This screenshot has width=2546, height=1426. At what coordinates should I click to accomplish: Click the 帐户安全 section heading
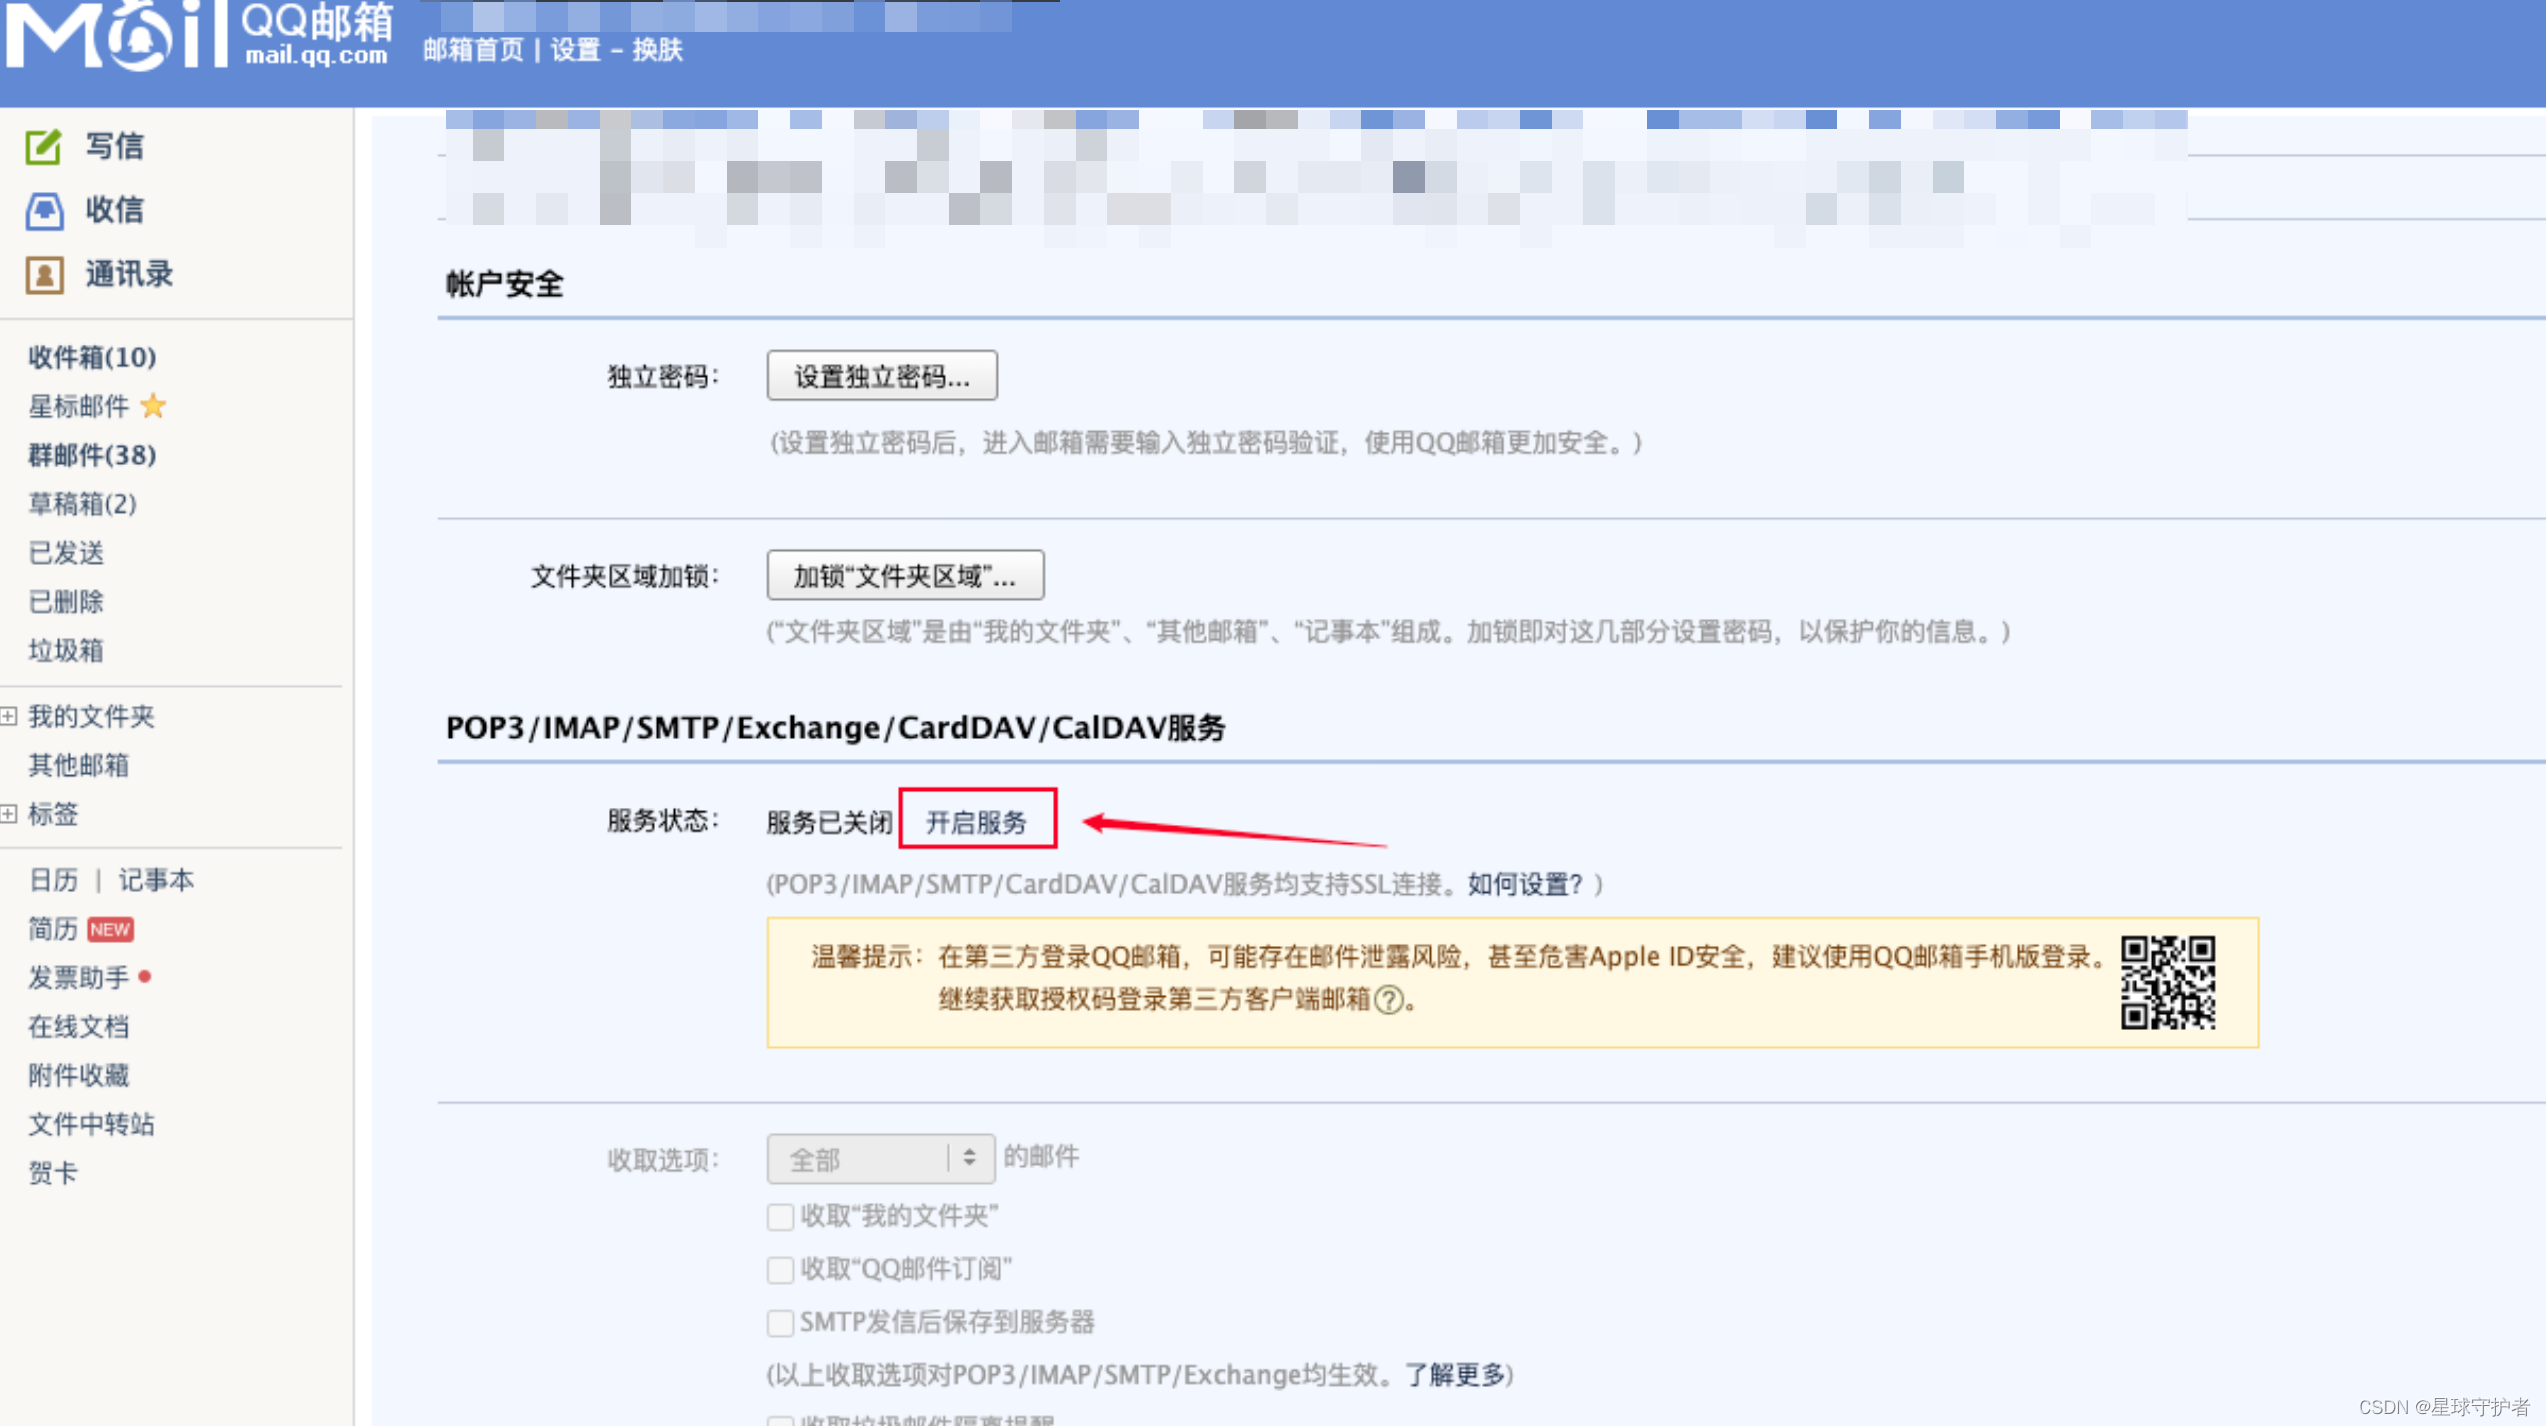coord(505,284)
